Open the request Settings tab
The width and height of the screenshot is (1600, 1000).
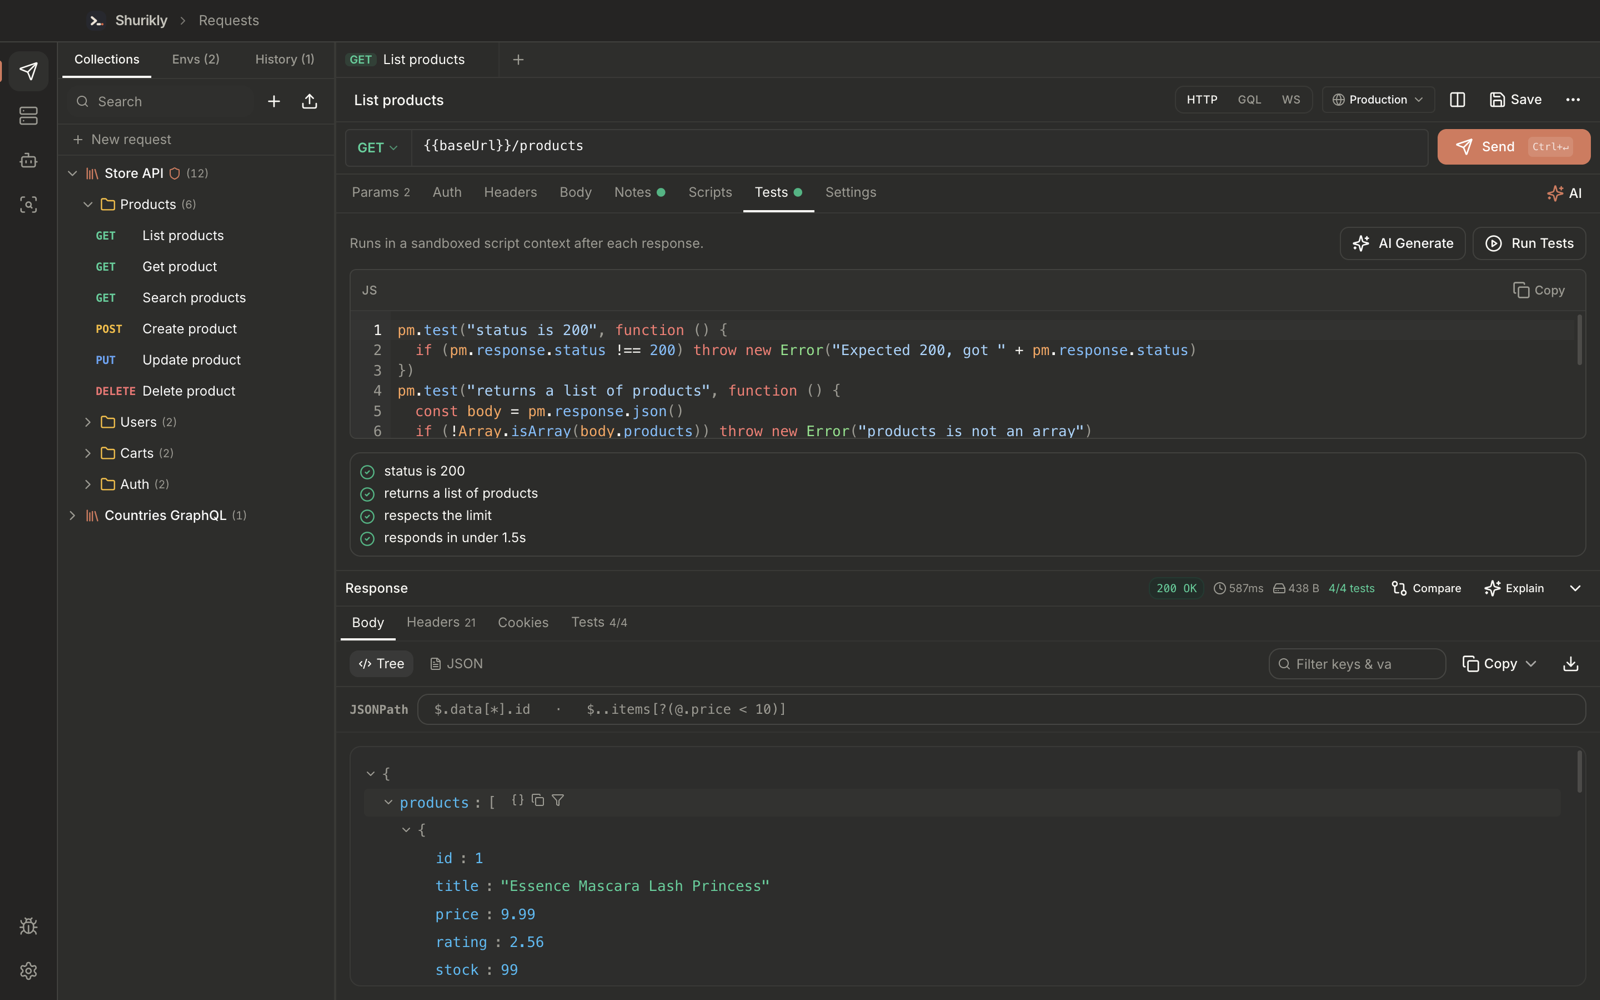point(851,192)
